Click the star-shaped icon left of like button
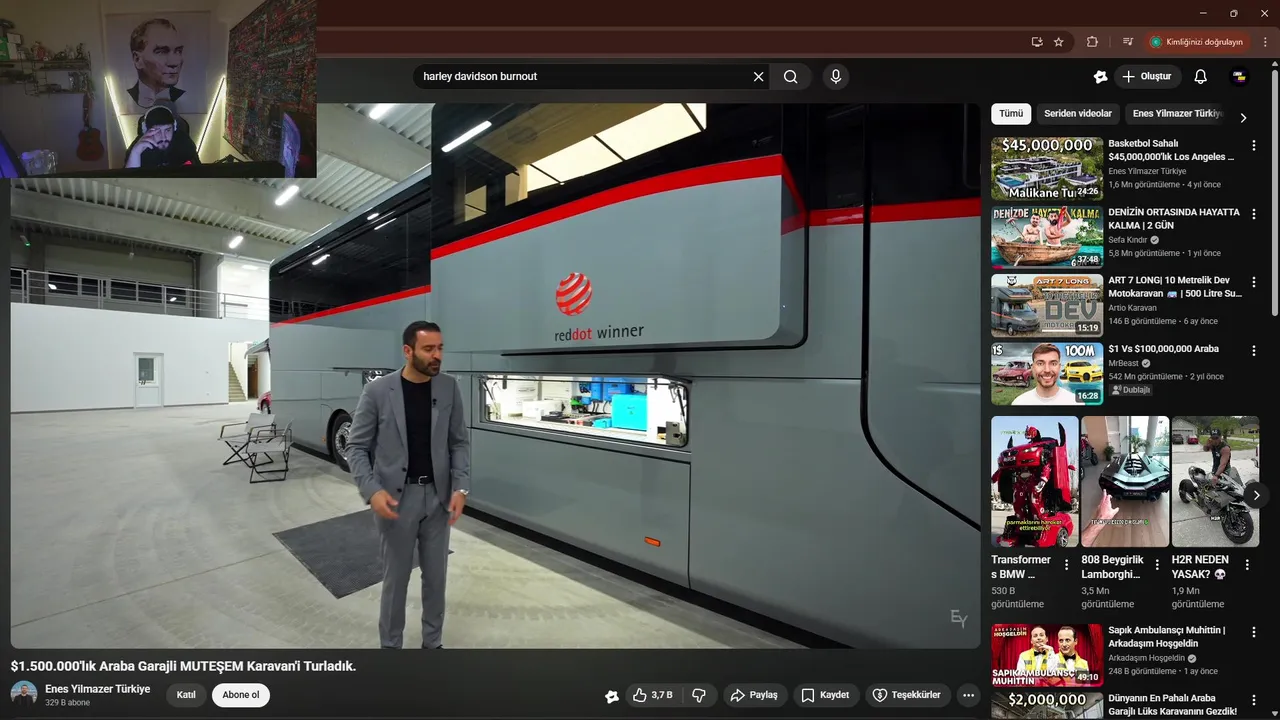 tap(612, 696)
